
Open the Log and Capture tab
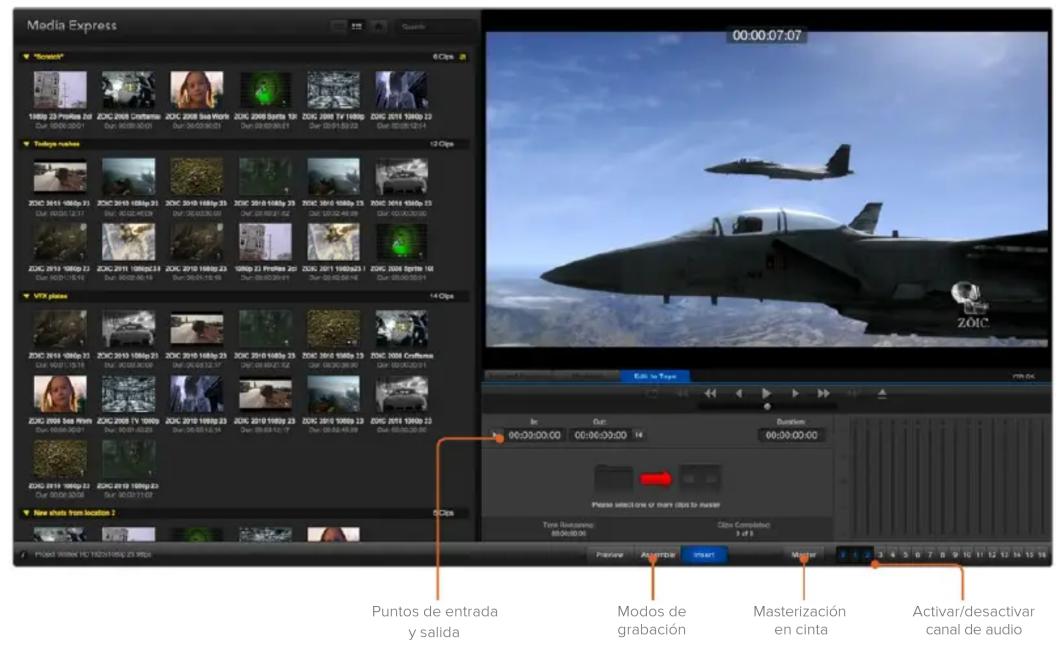point(520,376)
